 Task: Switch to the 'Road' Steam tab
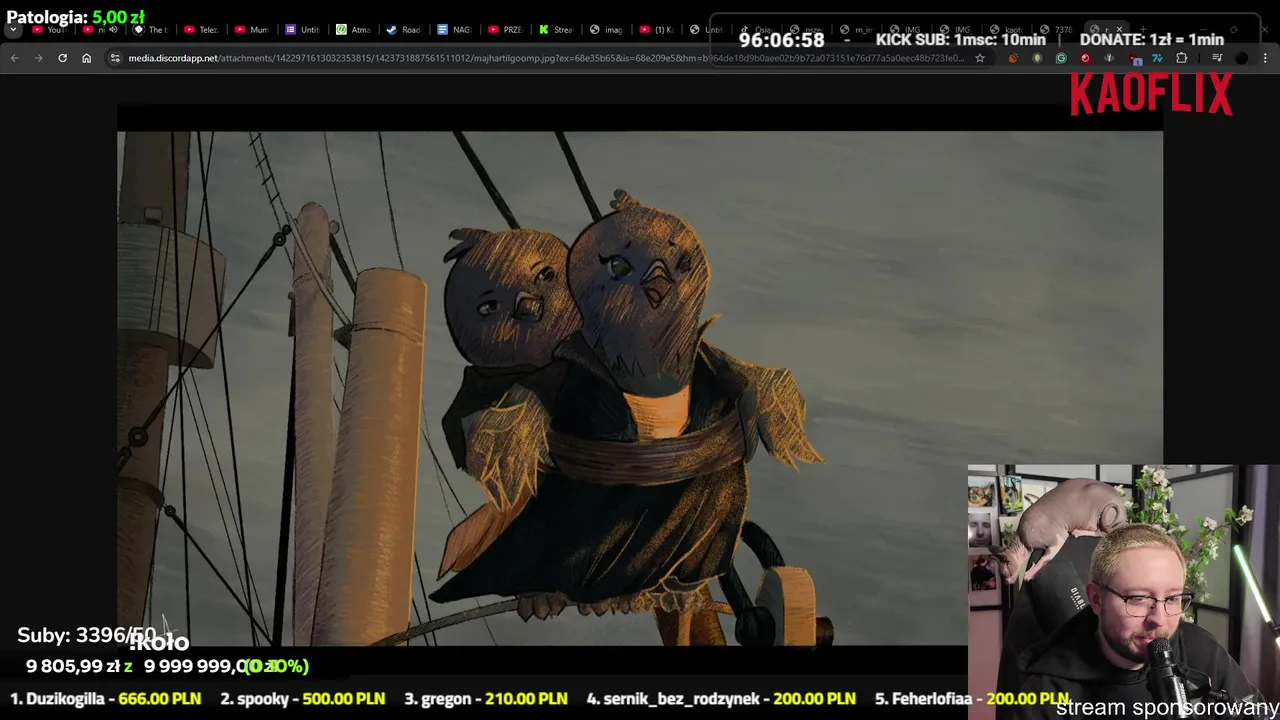click(x=406, y=30)
